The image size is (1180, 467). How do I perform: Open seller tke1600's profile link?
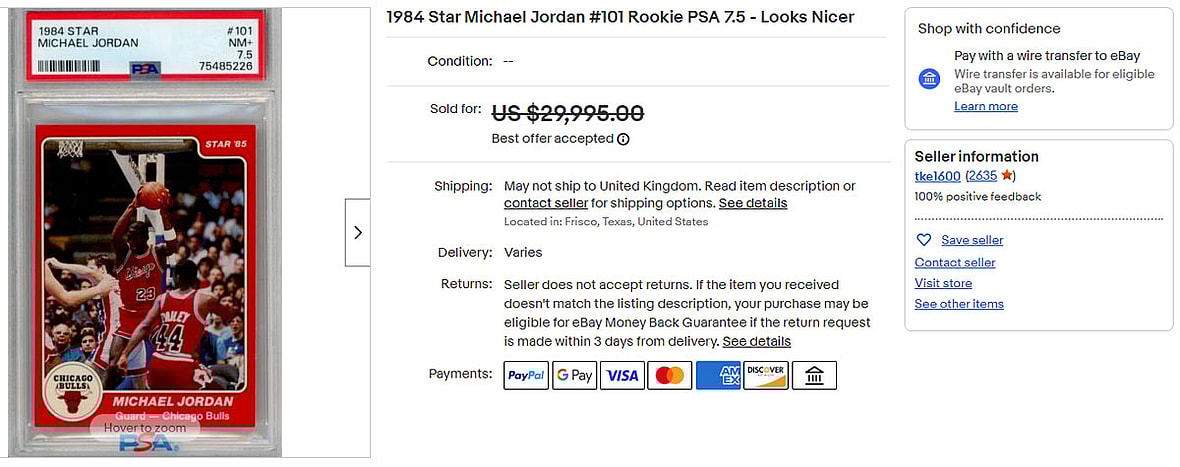pos(937,176)
